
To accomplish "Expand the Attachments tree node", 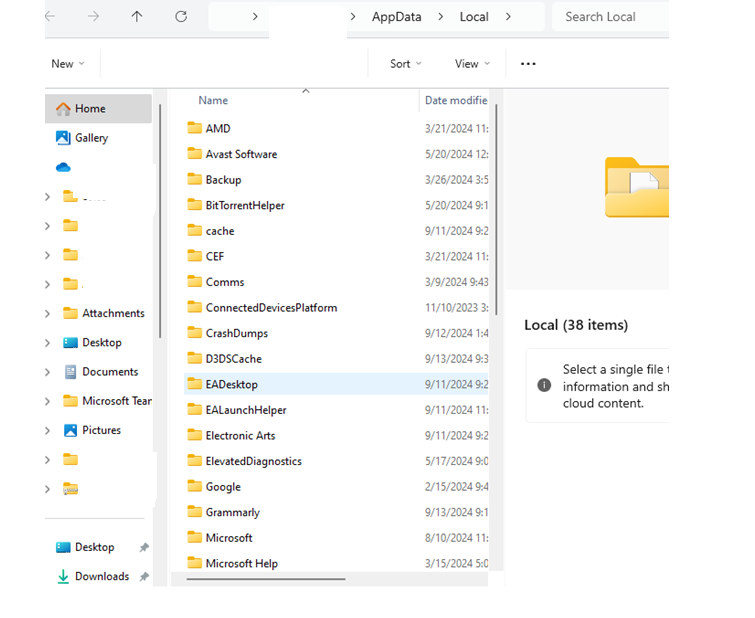I will click(47, 314).
